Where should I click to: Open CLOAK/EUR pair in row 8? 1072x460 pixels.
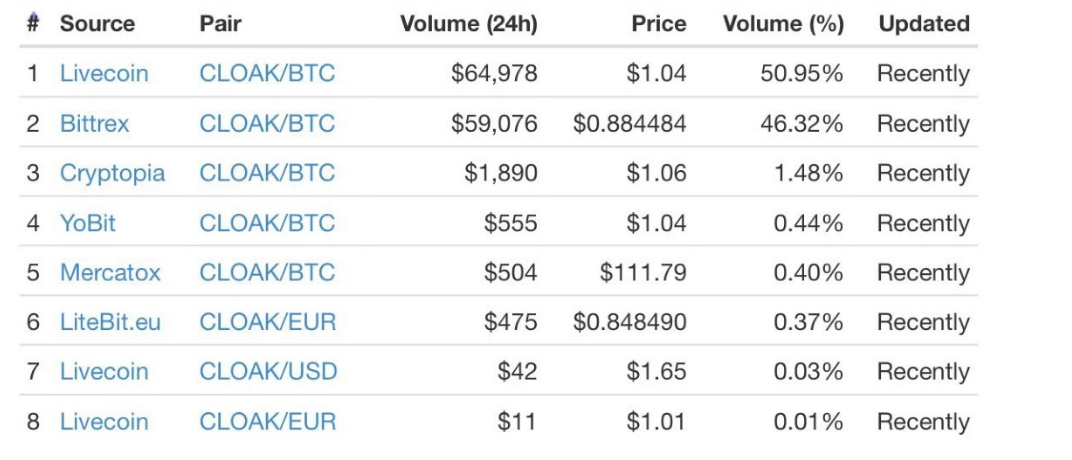268,421
